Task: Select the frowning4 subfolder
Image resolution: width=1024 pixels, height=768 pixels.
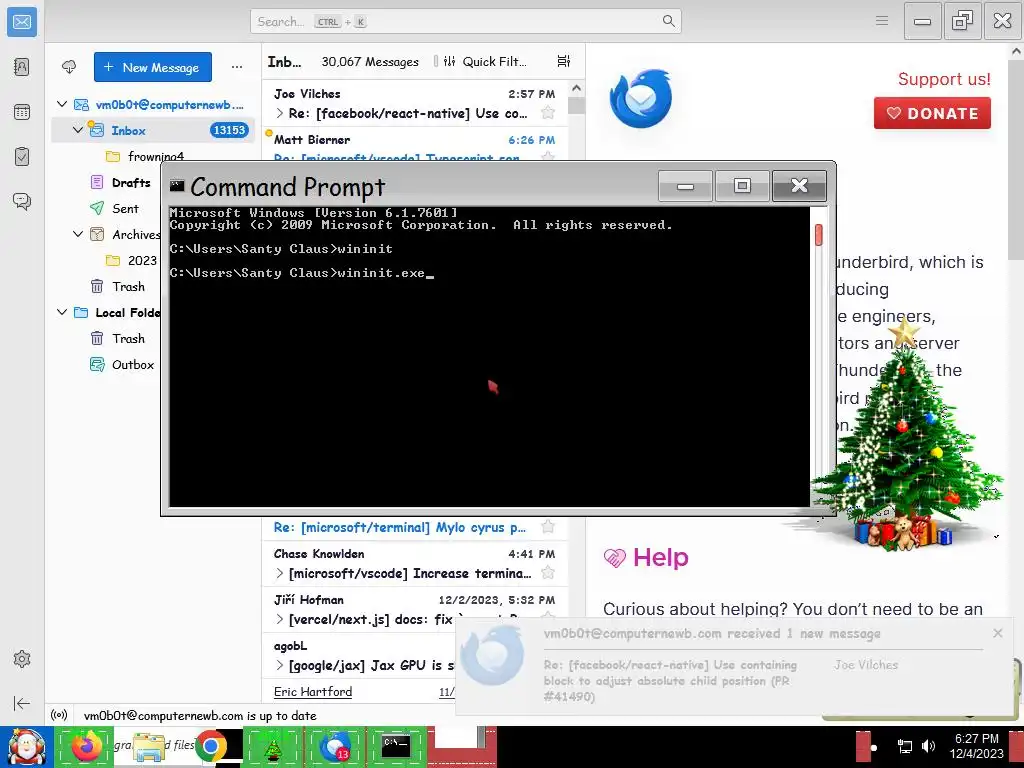Action: pyautogui.click(x=155, y=156)
